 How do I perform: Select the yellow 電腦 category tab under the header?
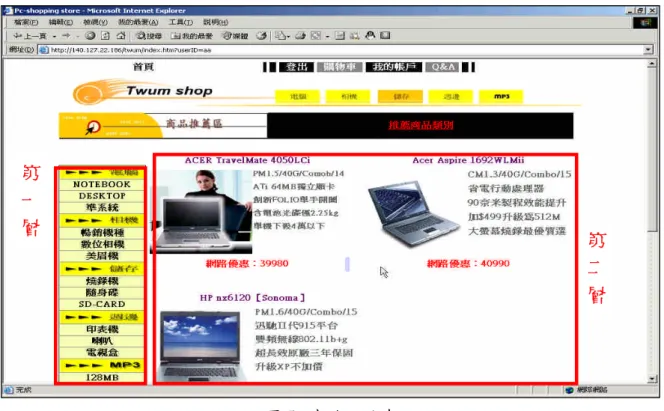298,97
